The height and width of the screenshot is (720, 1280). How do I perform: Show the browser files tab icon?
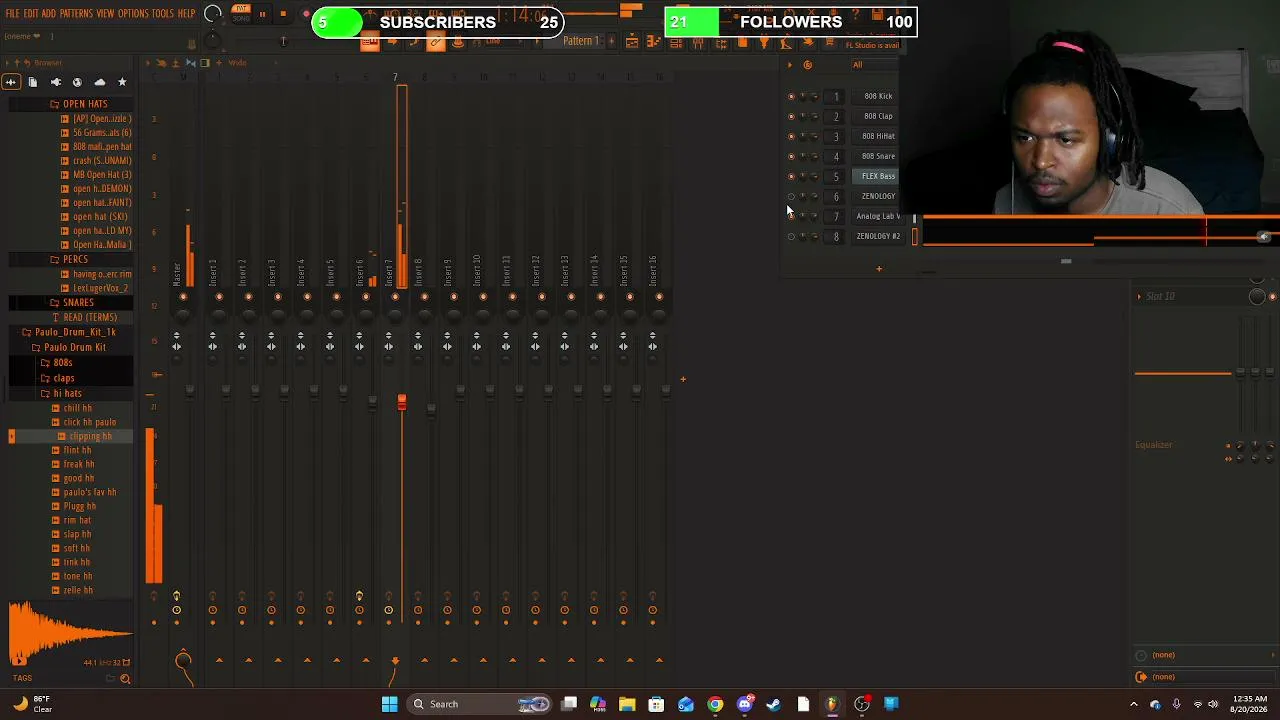click(x=33, y=82)
